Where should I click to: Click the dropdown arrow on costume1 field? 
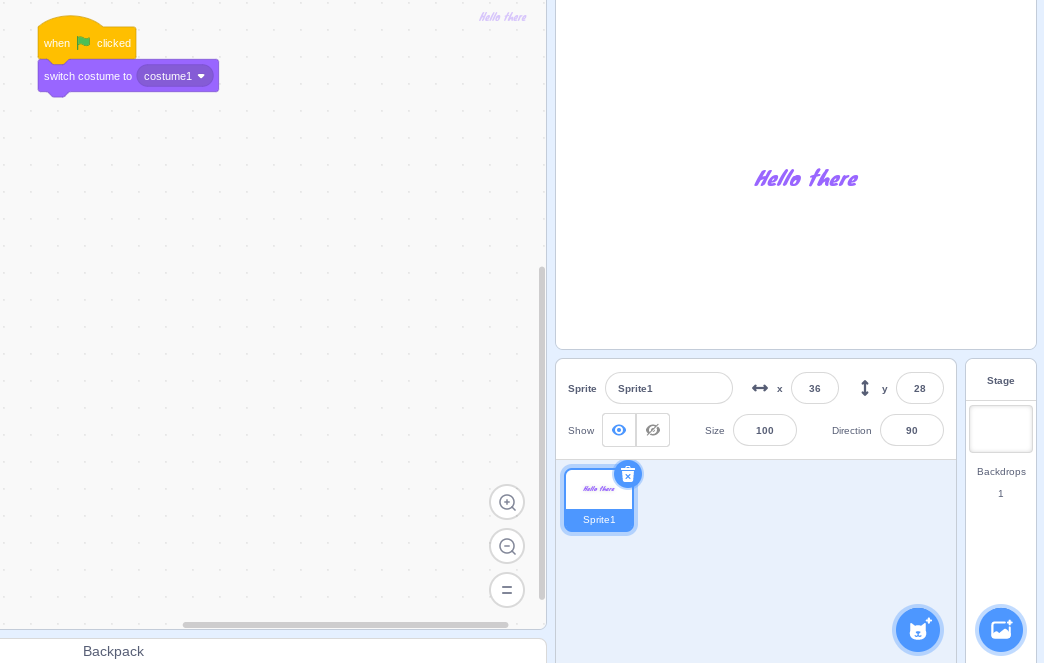click(201, 76)
